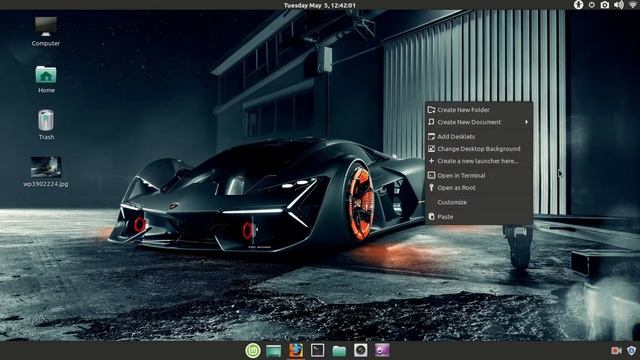
Task: Click the date and time clock
Action: (x=320, y=5)
